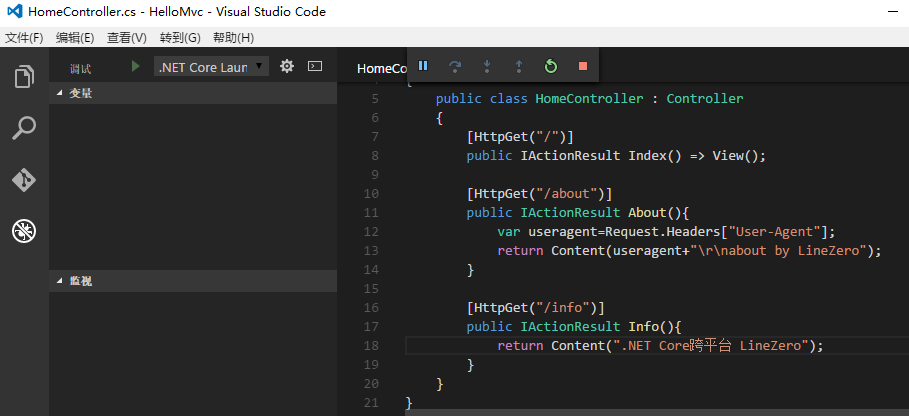The width and height of the screenshot is (909, 416).
Task: Start debugging with the green play button
Action: pos(136,67)
